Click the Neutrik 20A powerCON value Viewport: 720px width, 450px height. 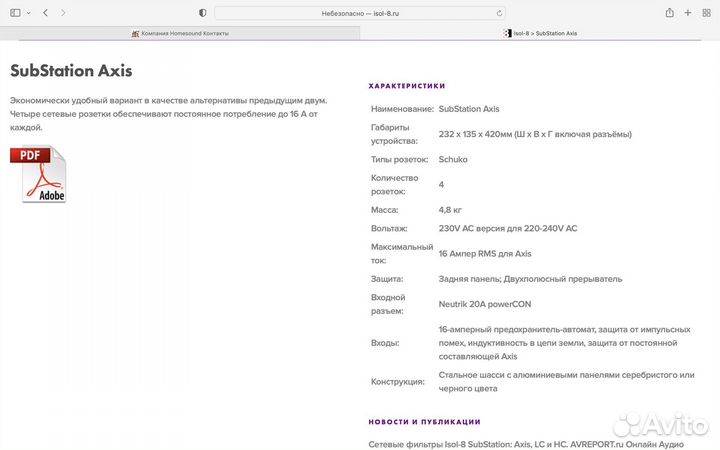484,304
